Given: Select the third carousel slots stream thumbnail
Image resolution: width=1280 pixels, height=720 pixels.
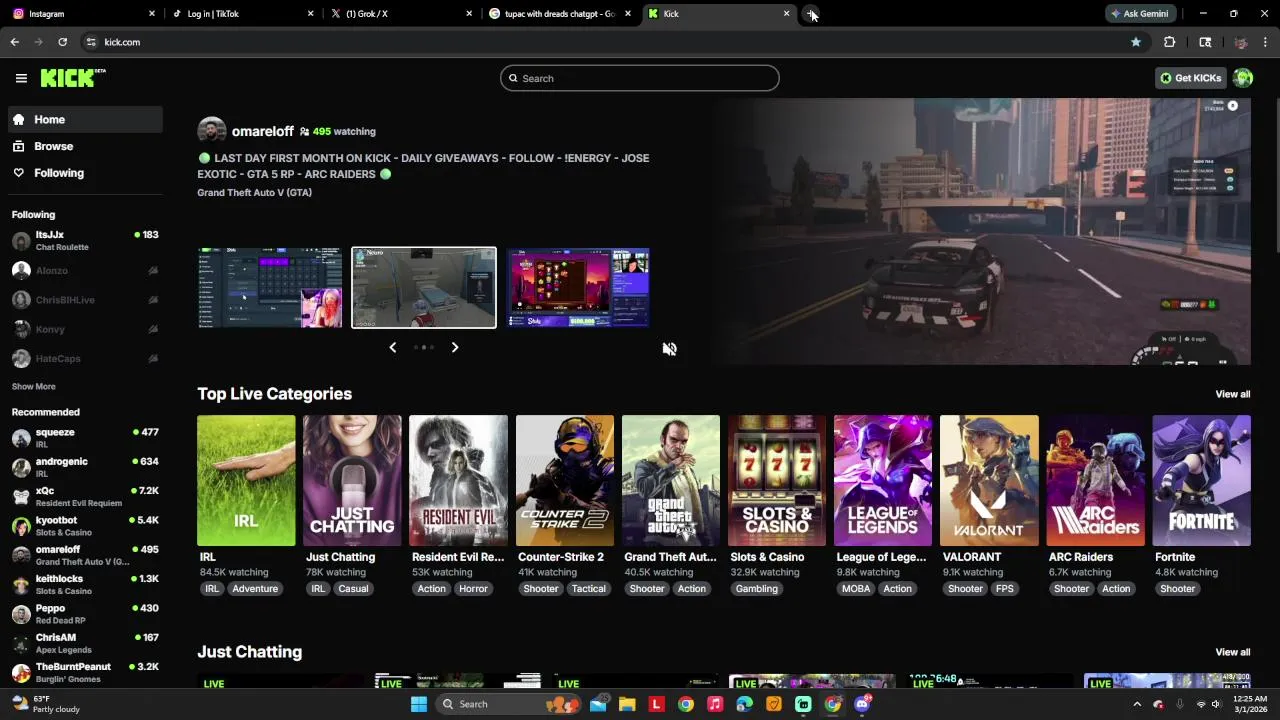Looking at the screenshot, I should point(578,288).
